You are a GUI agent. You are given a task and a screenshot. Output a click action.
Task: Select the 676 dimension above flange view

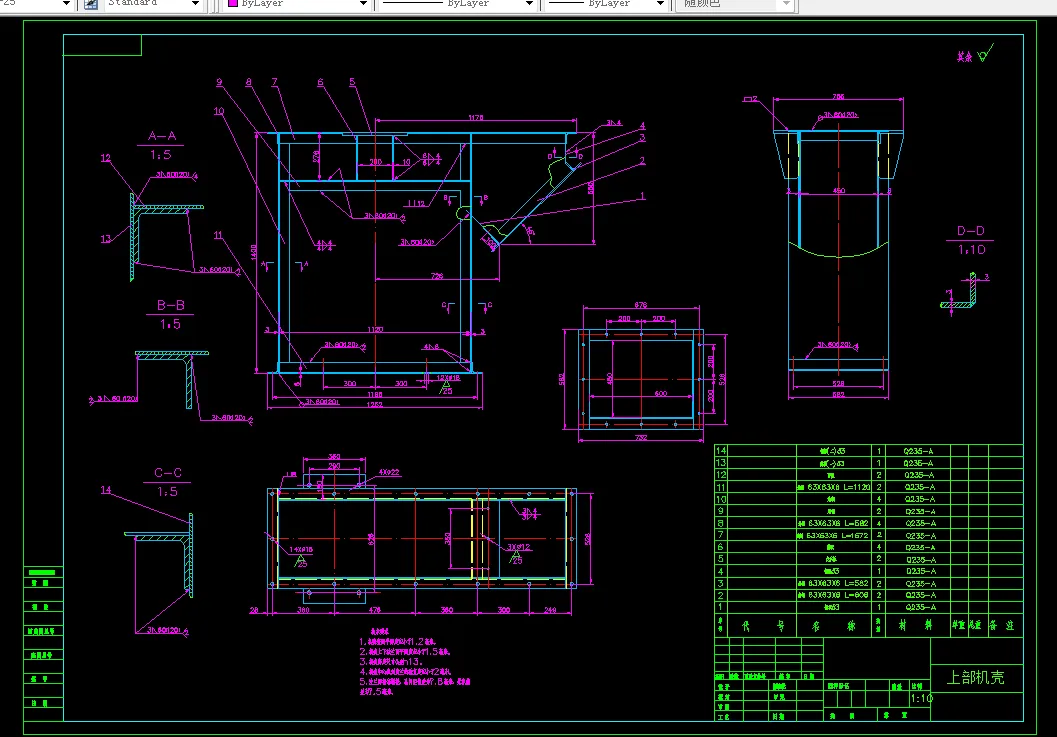(x=640, y=305)
